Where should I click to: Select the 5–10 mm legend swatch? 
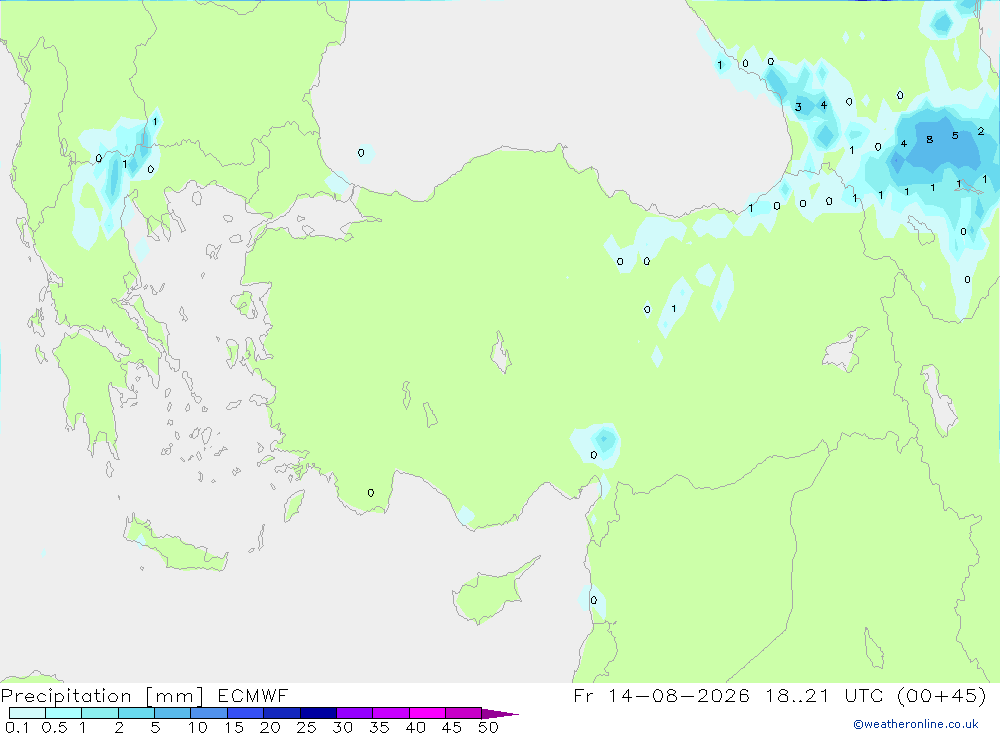click(x=173, y=713)
